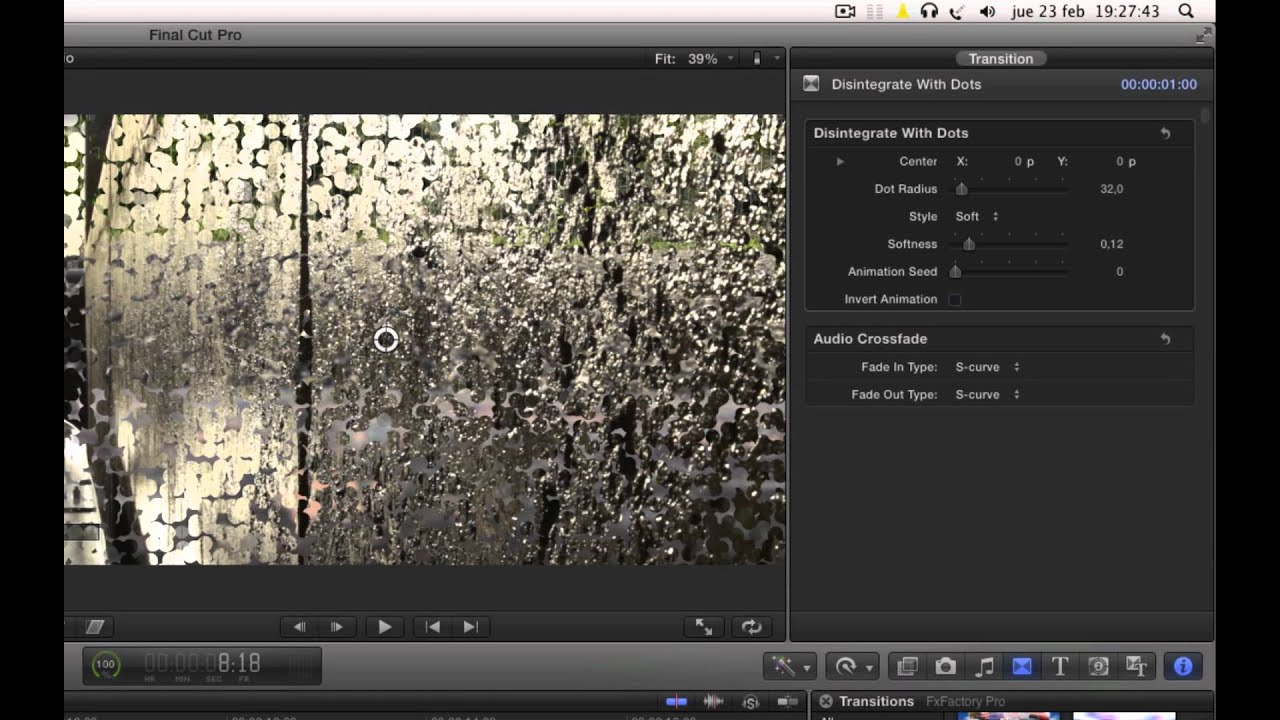Viewport: 1280px width, 720px height.
Task: Open the Generators browser
Action: point(1098,666)
